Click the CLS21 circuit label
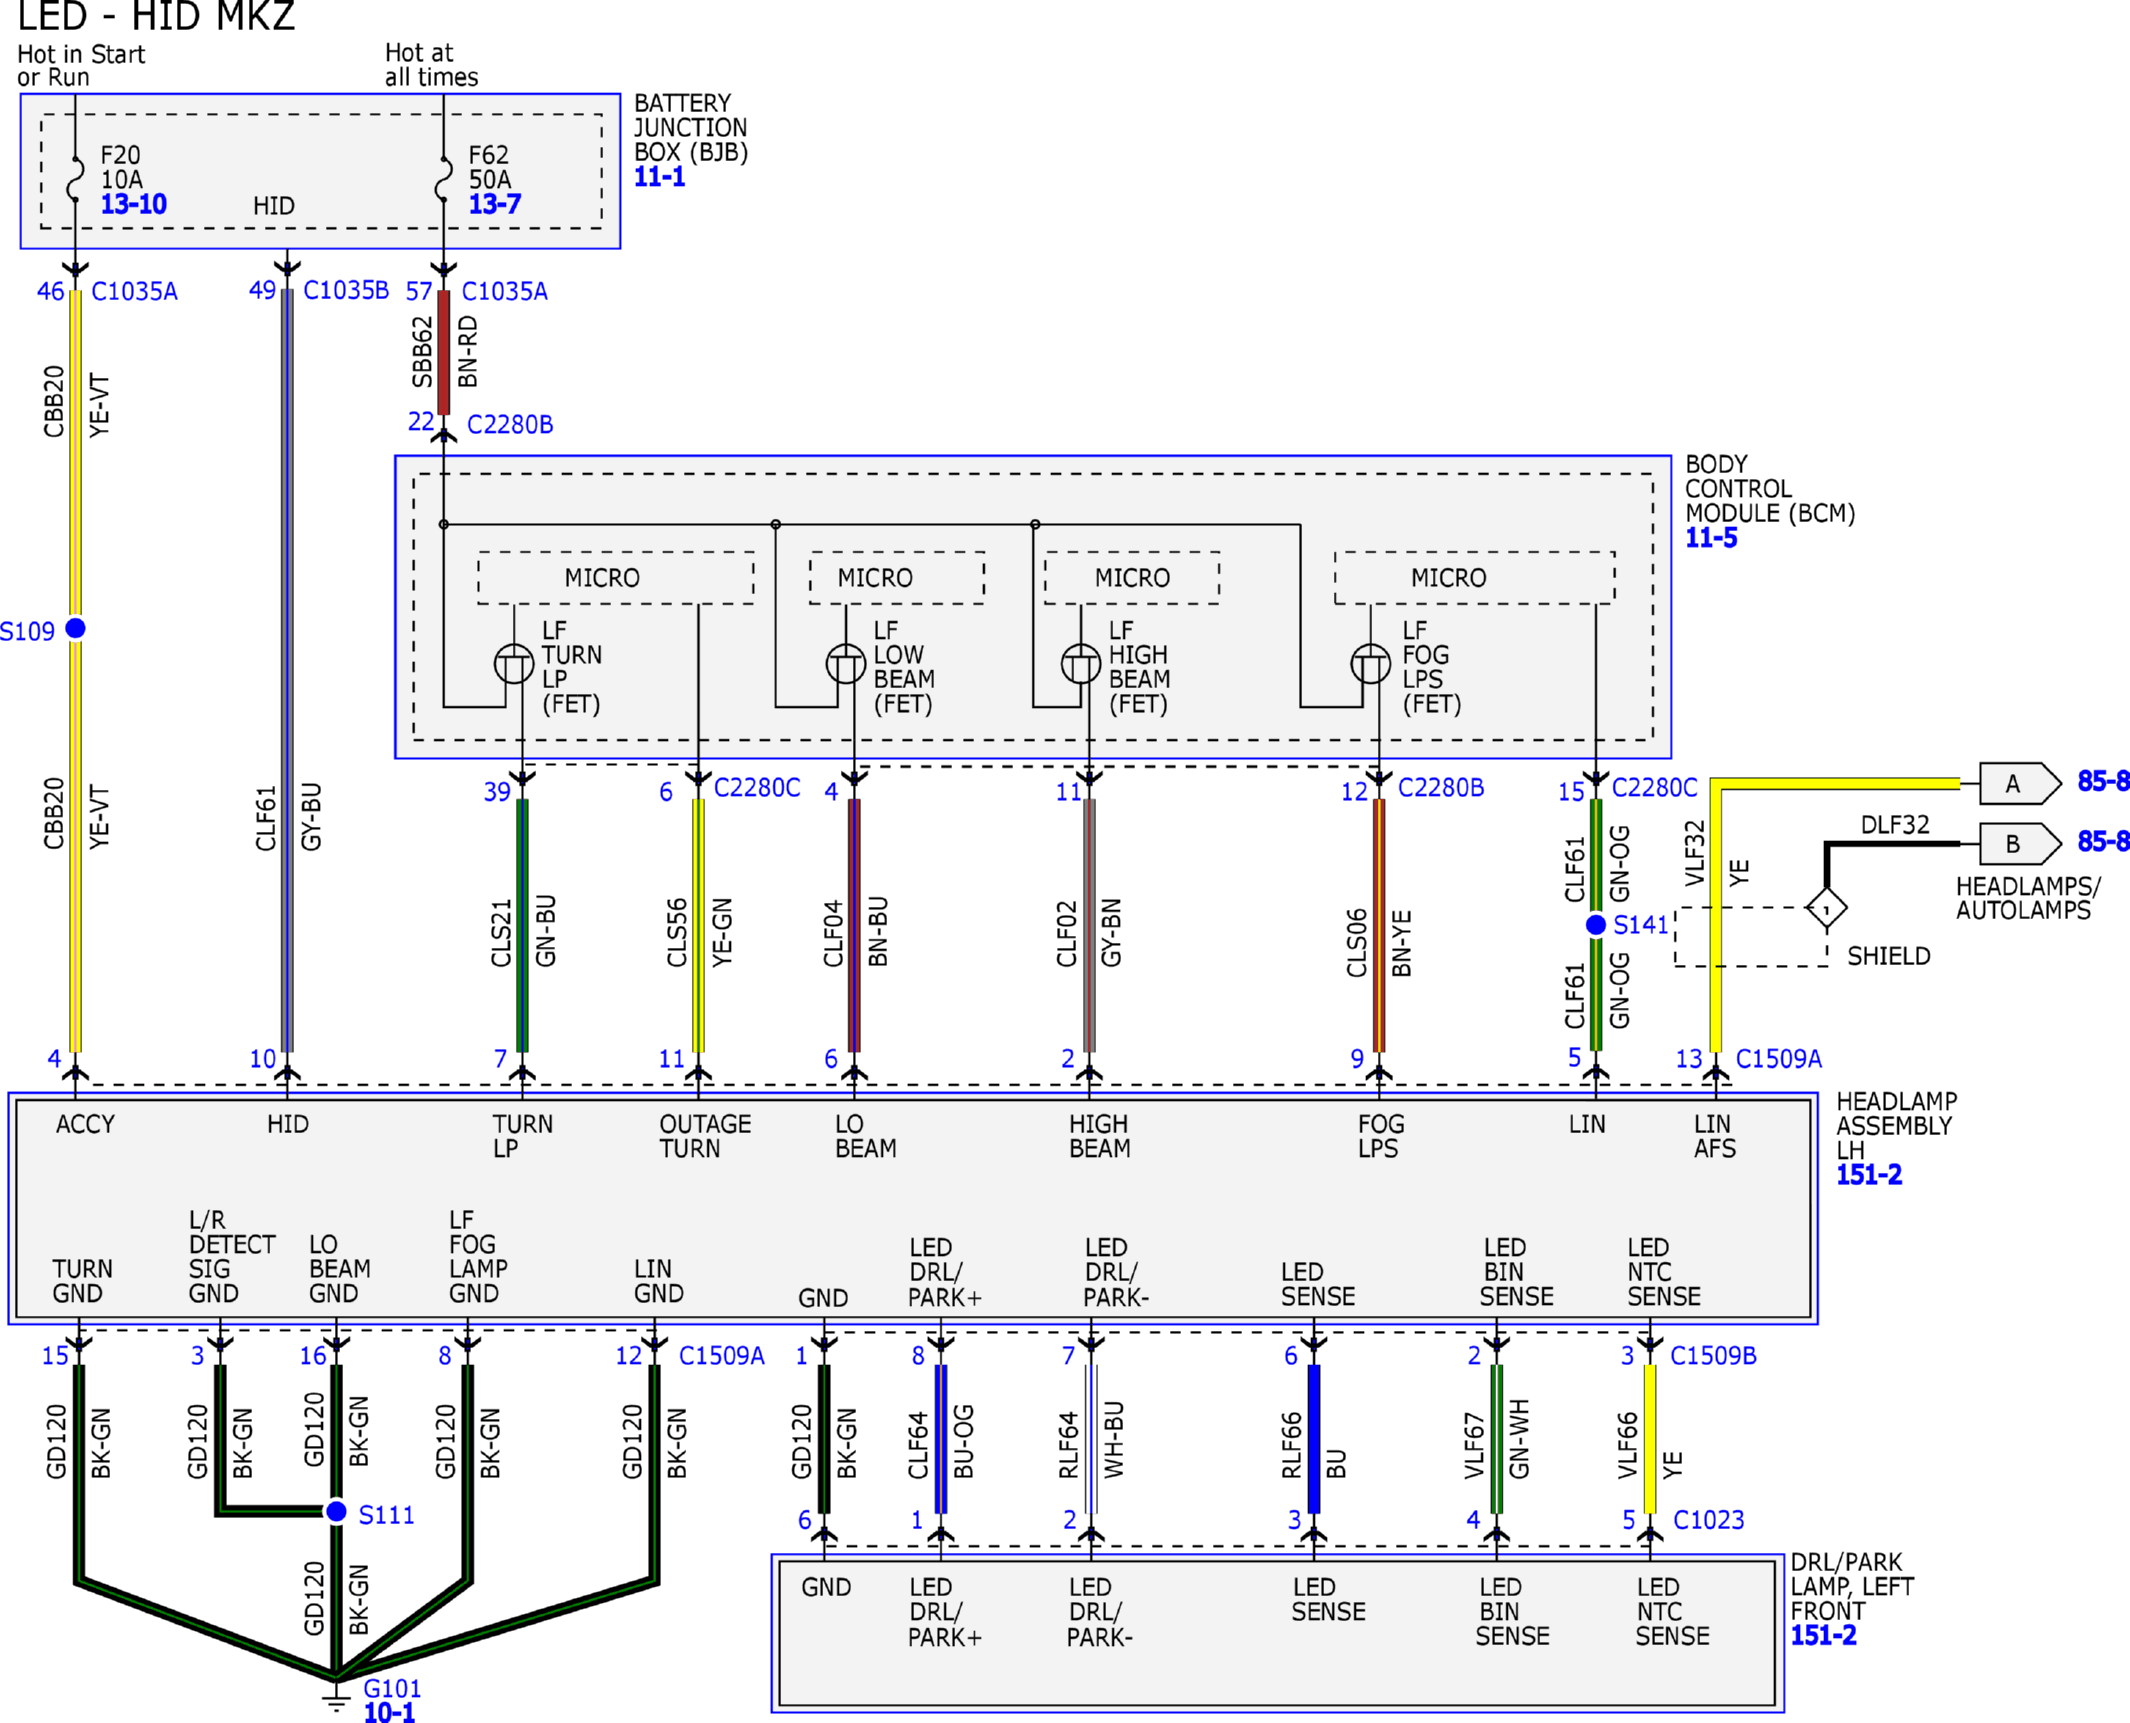2130x1723 pixels. 501,933
